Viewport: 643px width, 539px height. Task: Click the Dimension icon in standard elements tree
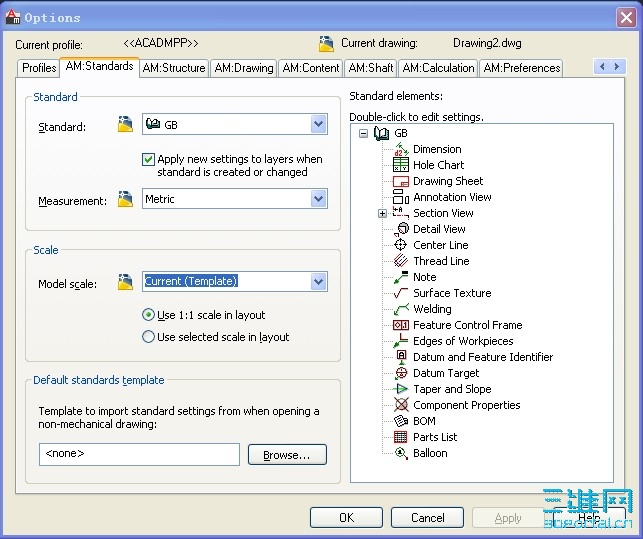[x=401, y=149]
